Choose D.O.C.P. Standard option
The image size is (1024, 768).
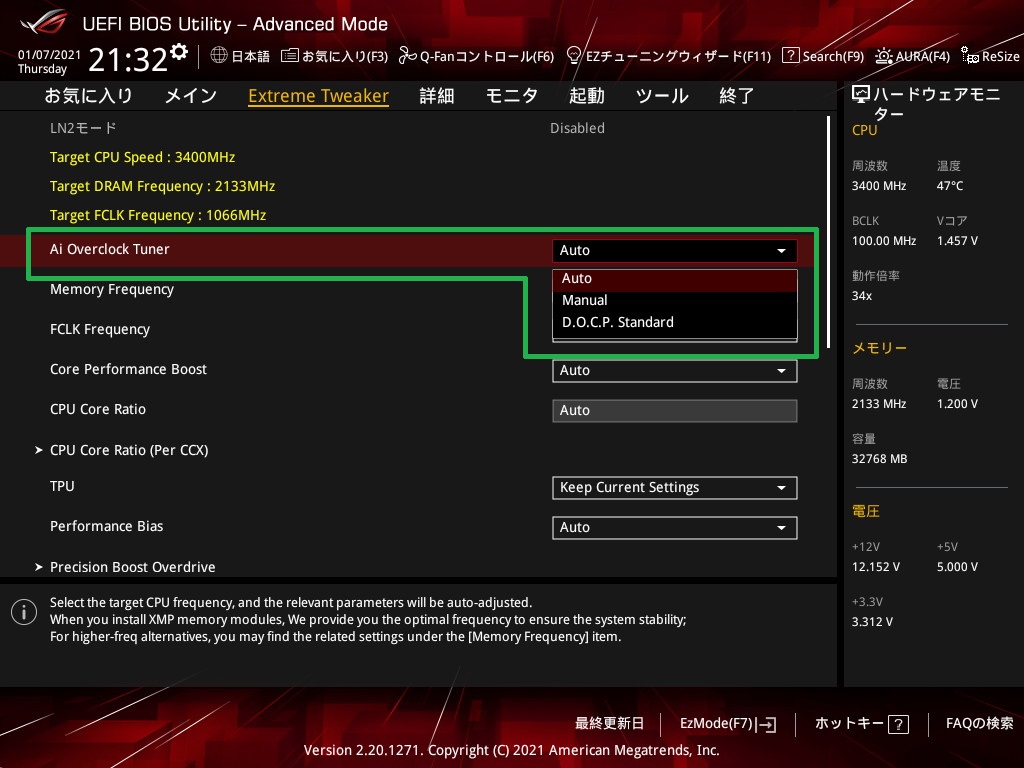point(675,323)
